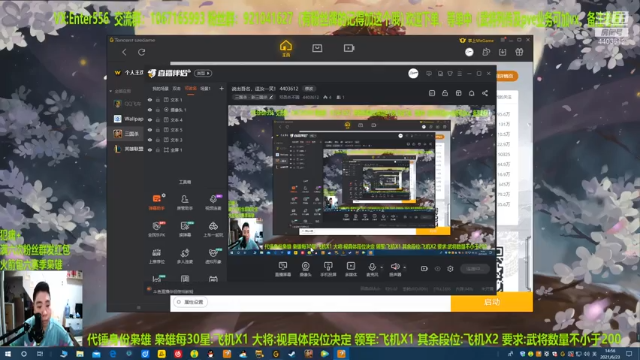Toggle visibility of layer 文本 5
640x360 pixels.
(x=150, y=130)
